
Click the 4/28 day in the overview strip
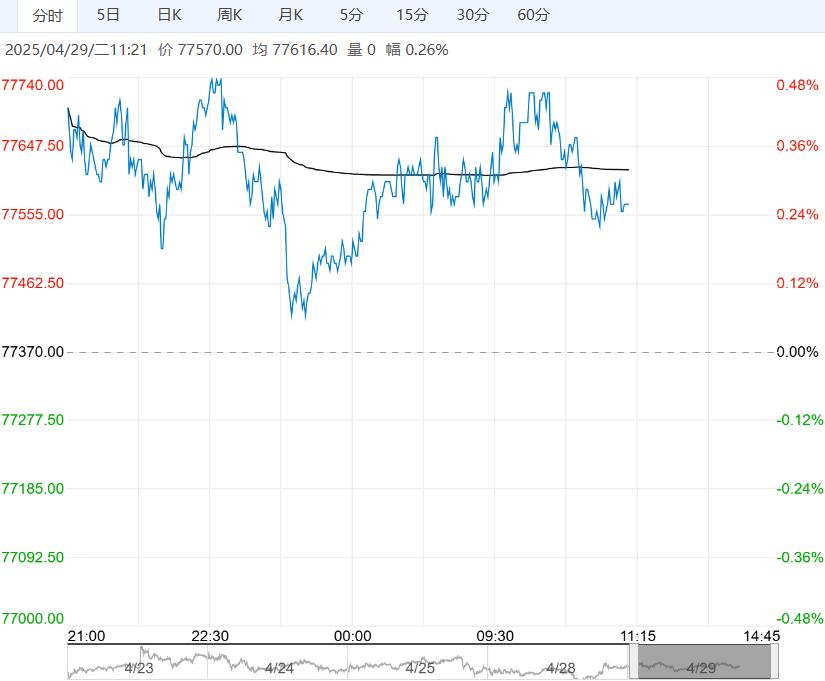[x=562, y=667]
